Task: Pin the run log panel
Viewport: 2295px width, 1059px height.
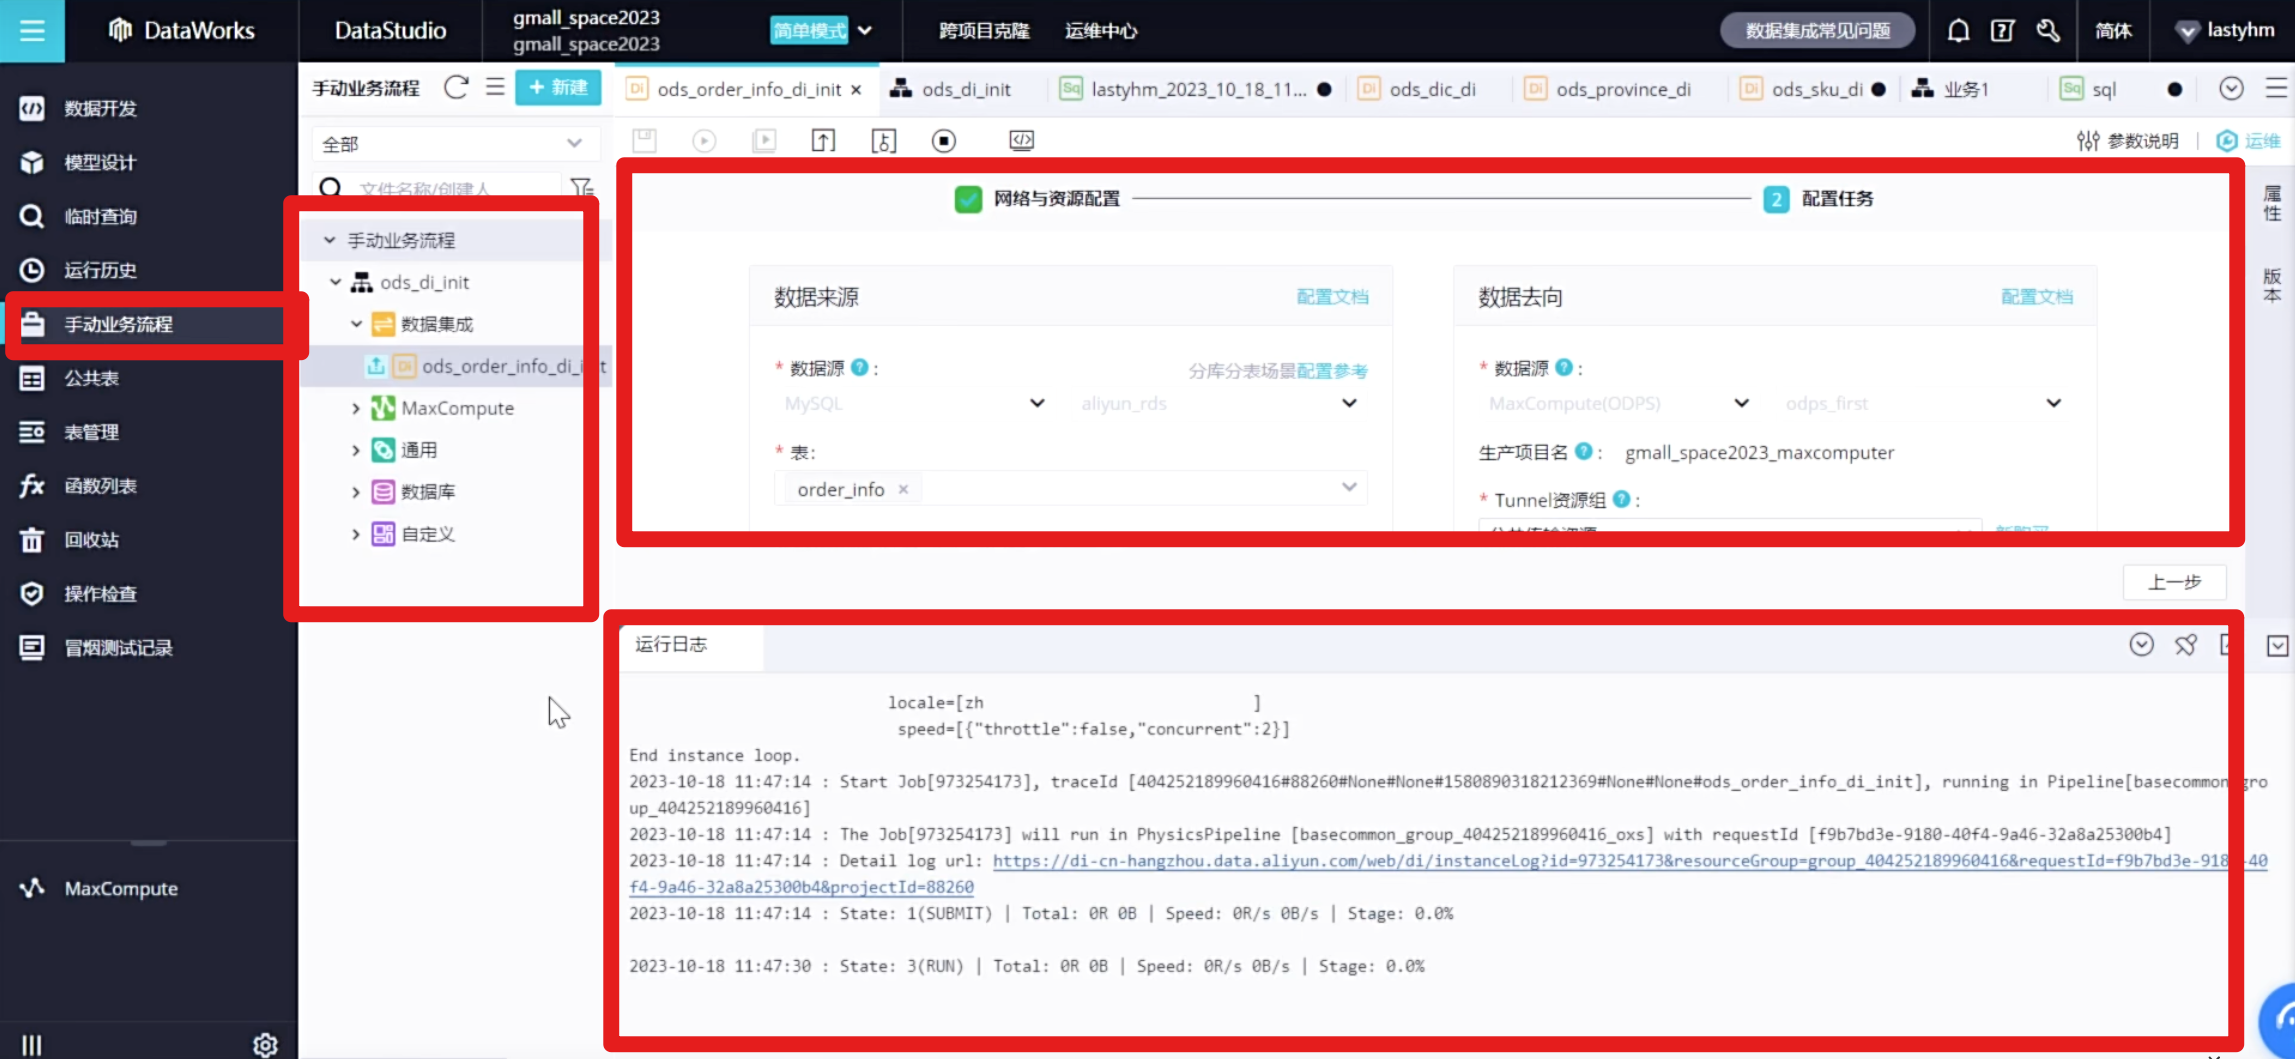Action: point(2185,645)
